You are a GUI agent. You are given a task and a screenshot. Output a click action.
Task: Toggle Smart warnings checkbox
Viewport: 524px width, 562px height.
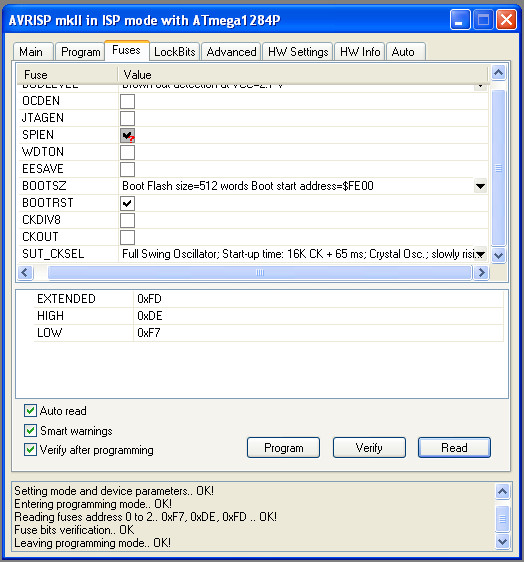click(30, 430)
